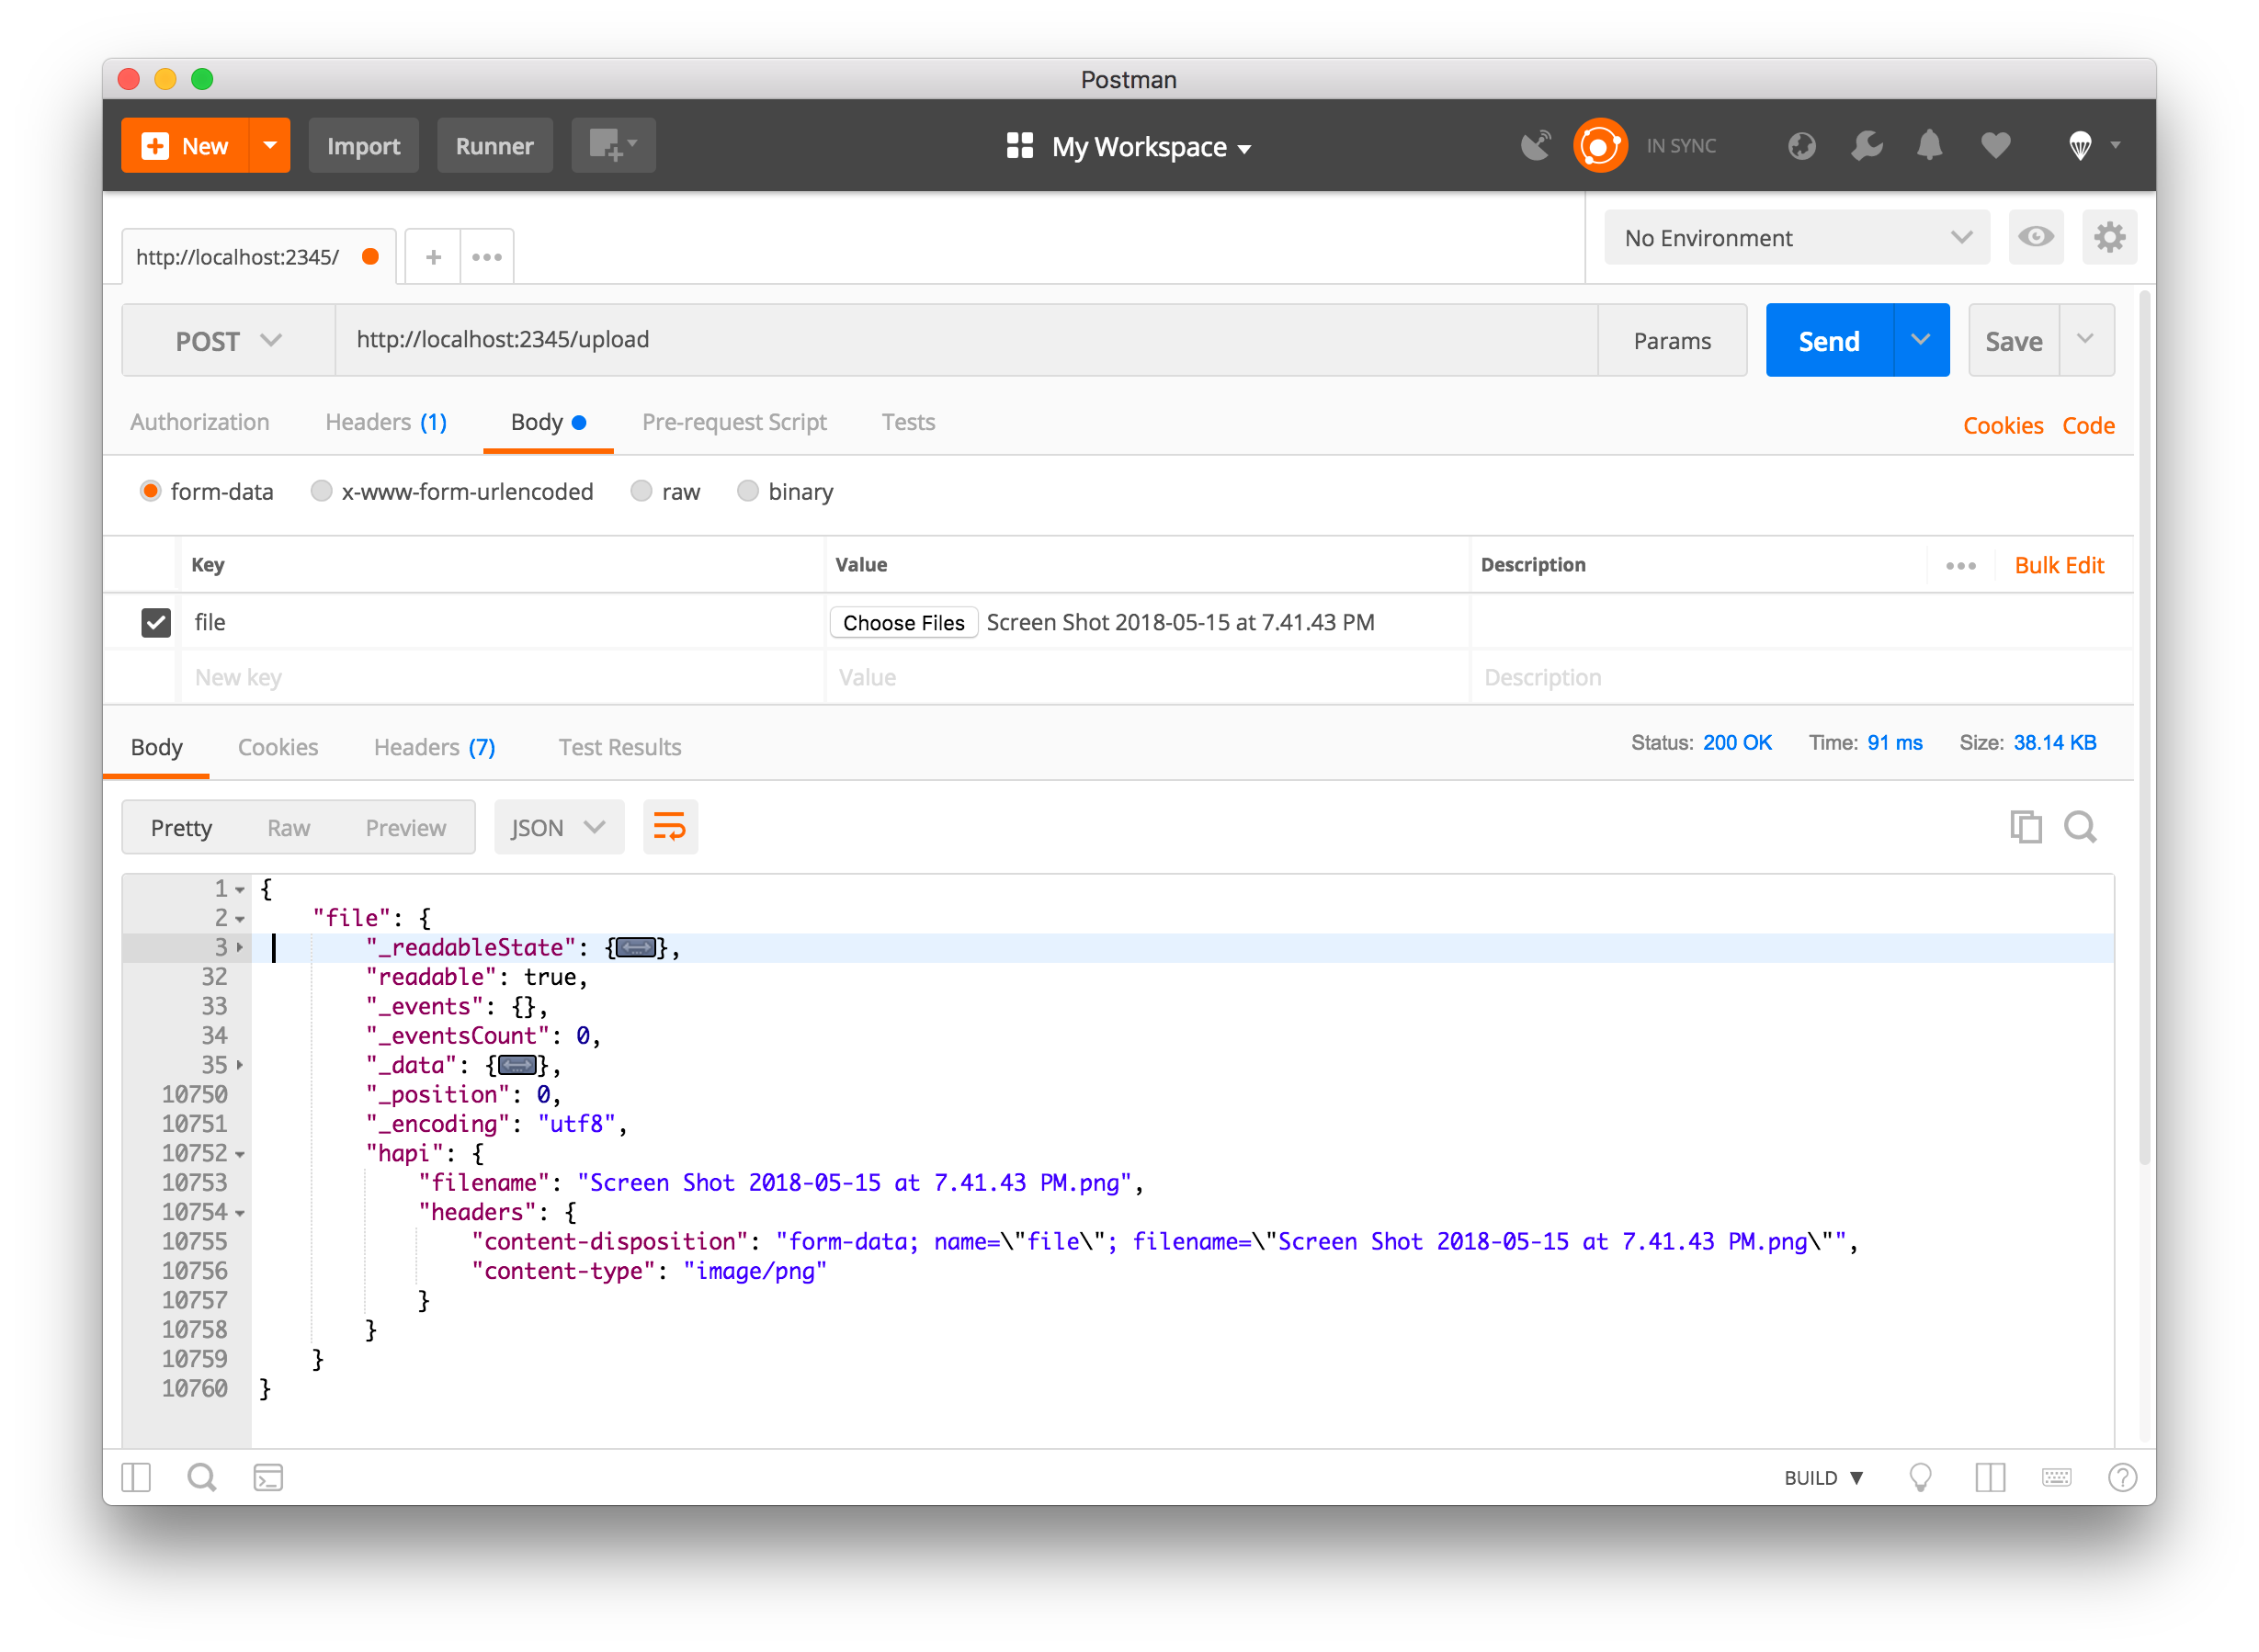Screen dimensions: 2259x1652
Task: Click the orange New button
Action: pos(185,146)
